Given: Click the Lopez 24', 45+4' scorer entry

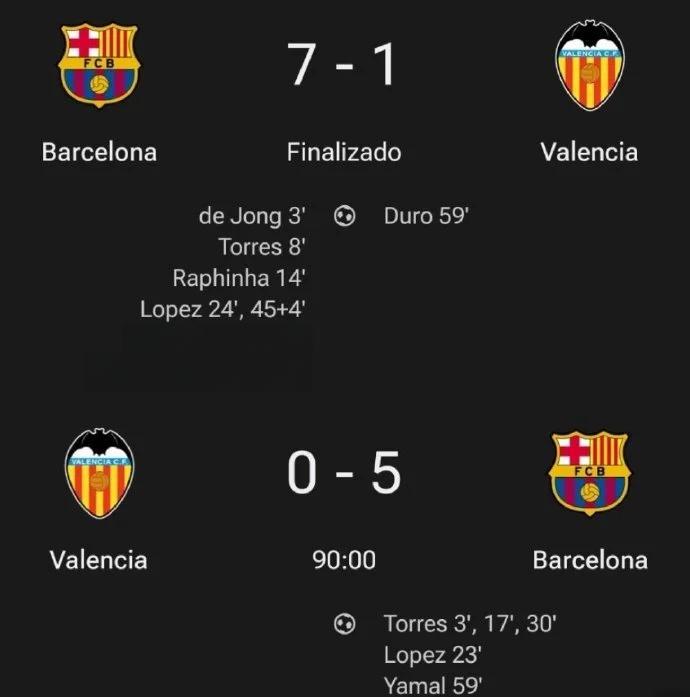Looking at the screenshot, I should [x=222, y=309].
